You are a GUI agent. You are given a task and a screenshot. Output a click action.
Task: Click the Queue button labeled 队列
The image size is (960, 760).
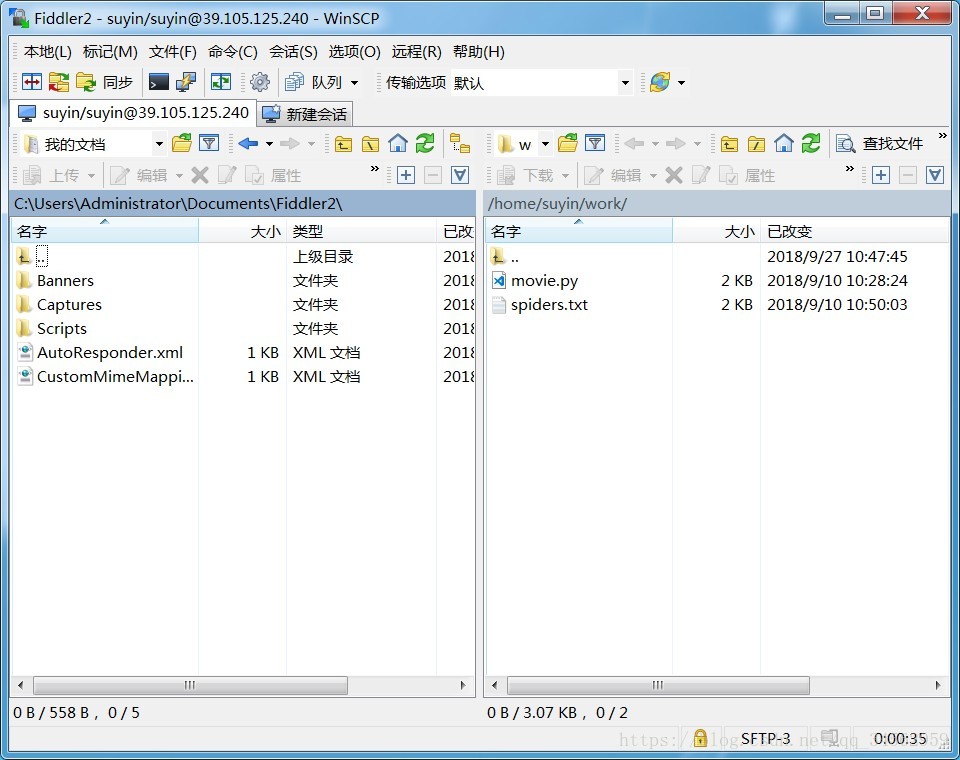(x=314, y=81)
